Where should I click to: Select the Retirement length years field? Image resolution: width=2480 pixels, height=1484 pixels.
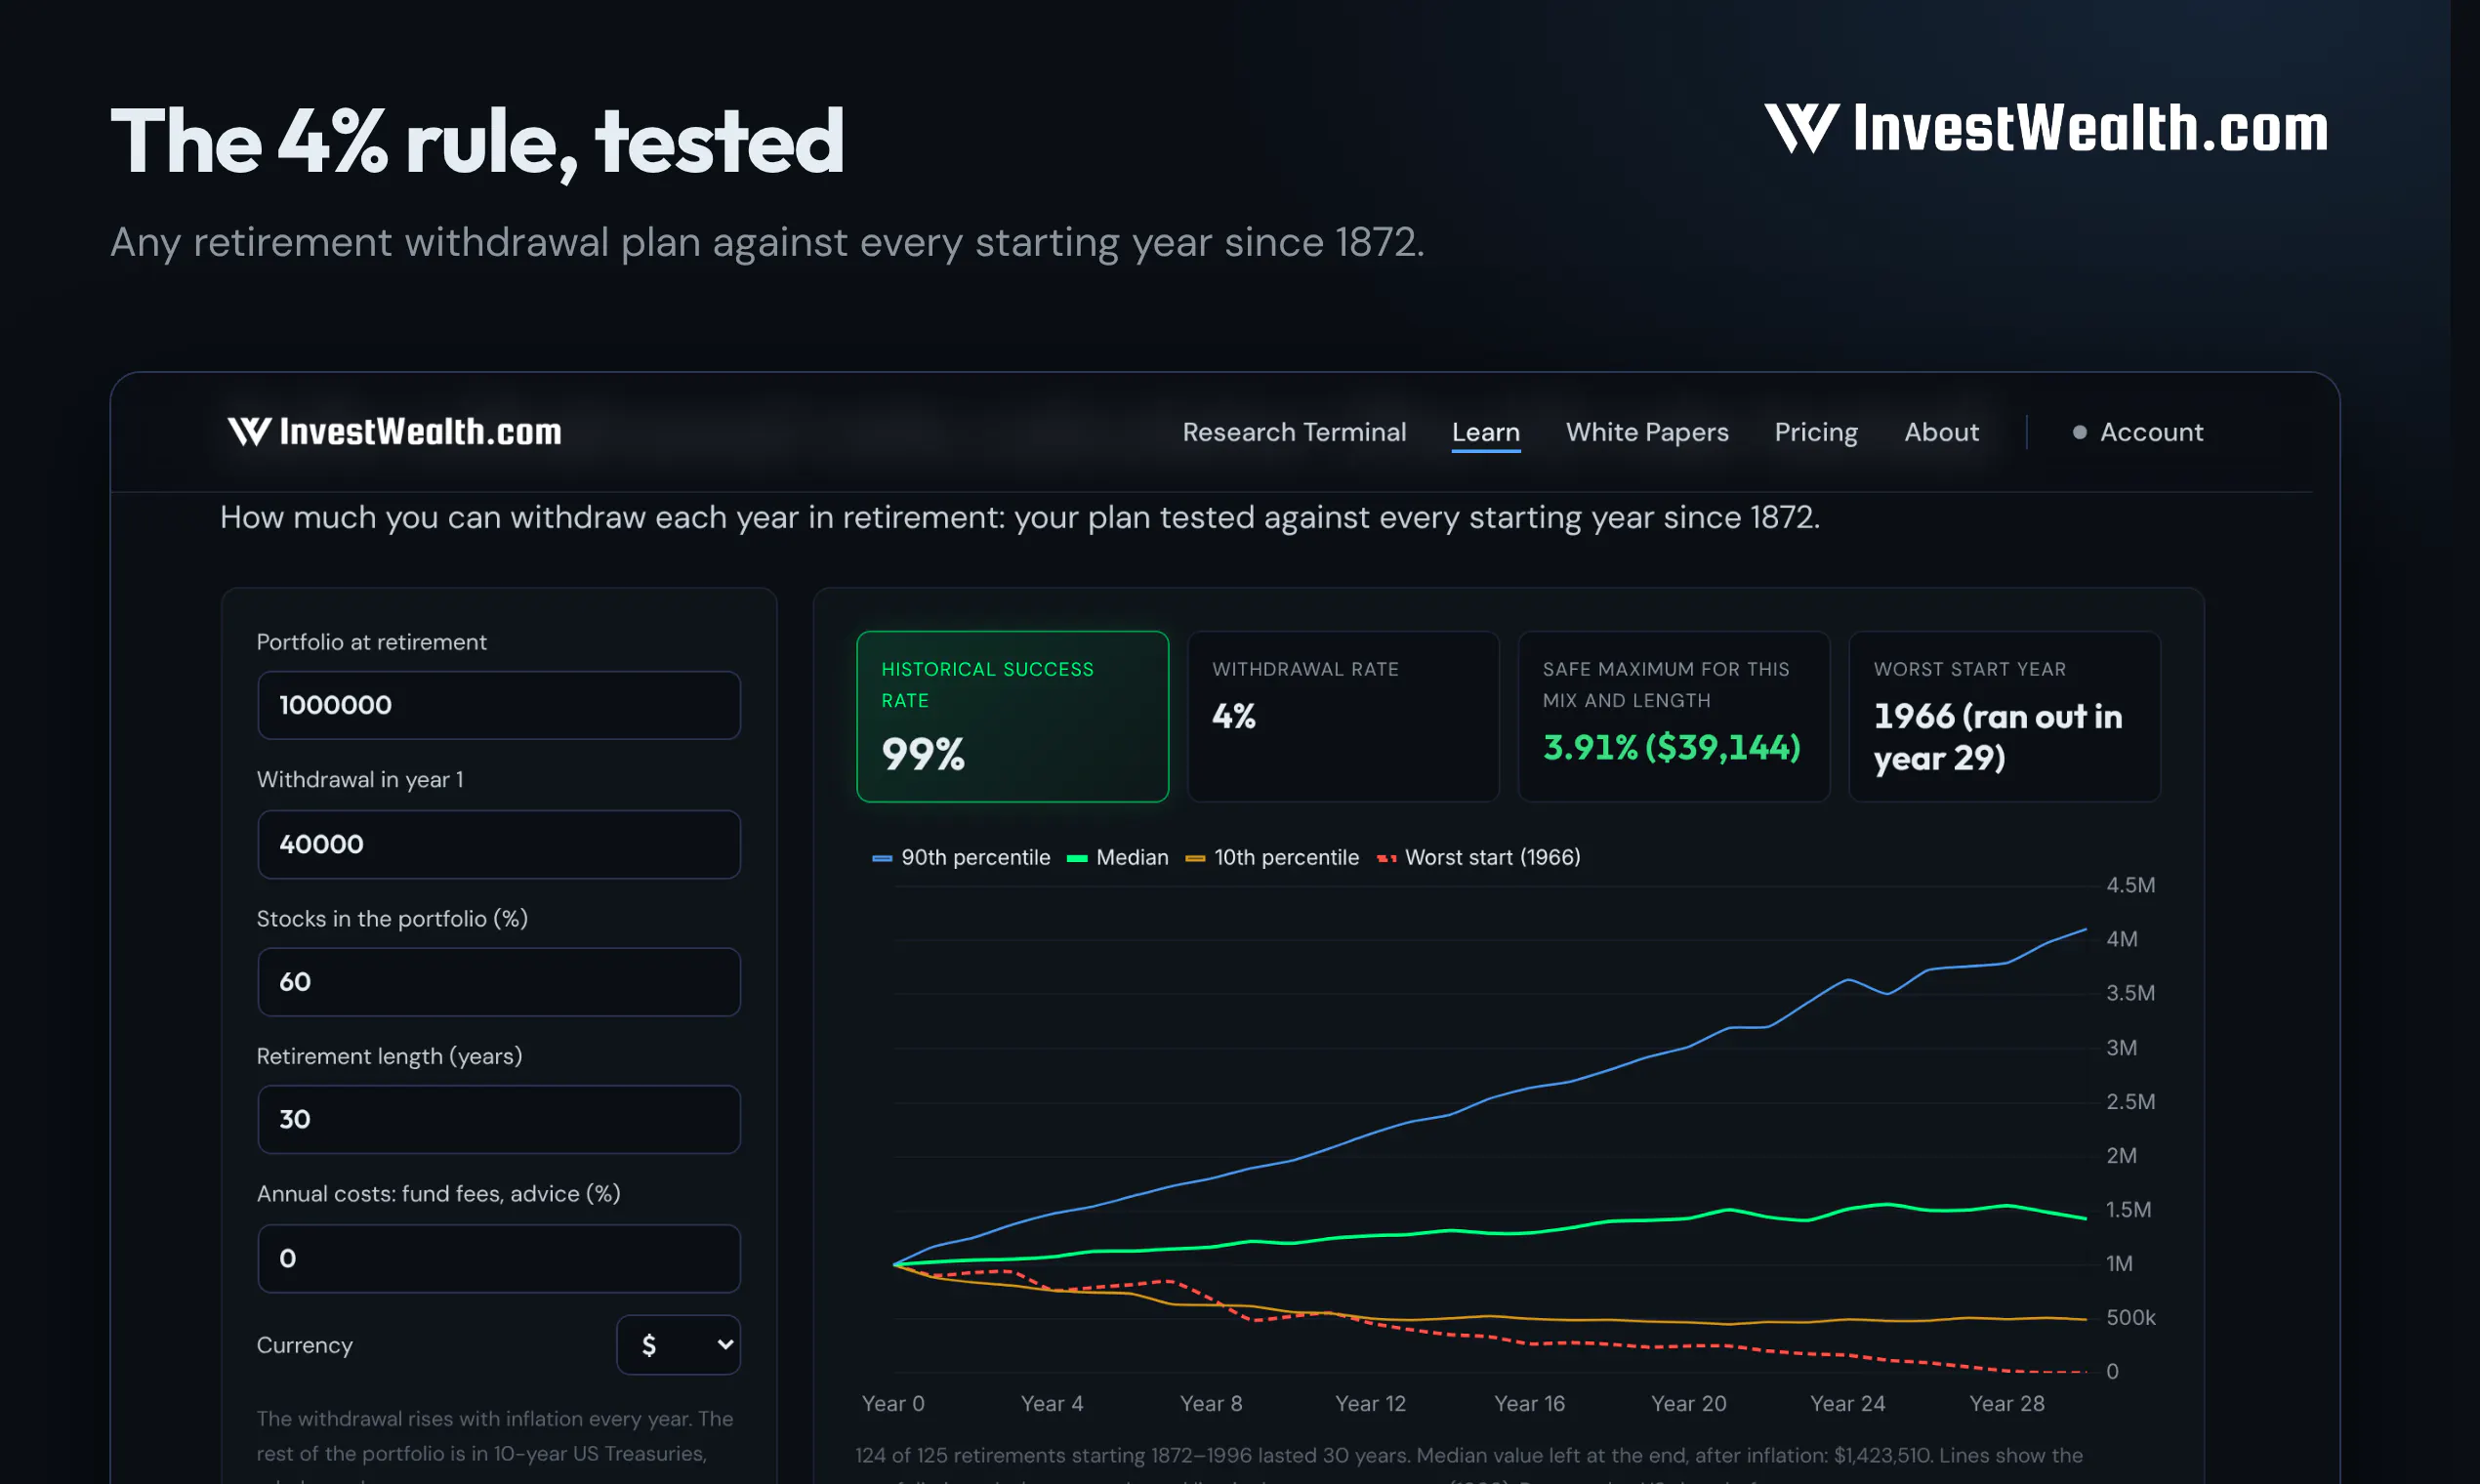499,1119
